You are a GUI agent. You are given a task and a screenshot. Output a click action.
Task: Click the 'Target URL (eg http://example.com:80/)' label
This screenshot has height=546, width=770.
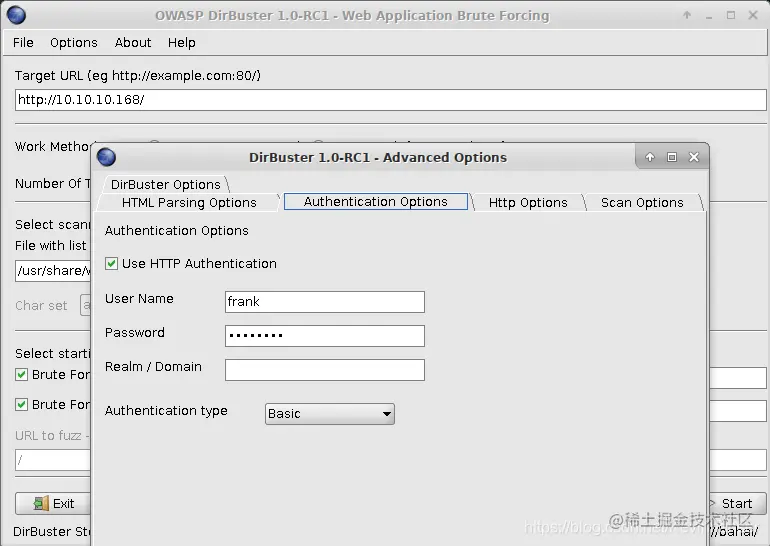tap(138, 76)
